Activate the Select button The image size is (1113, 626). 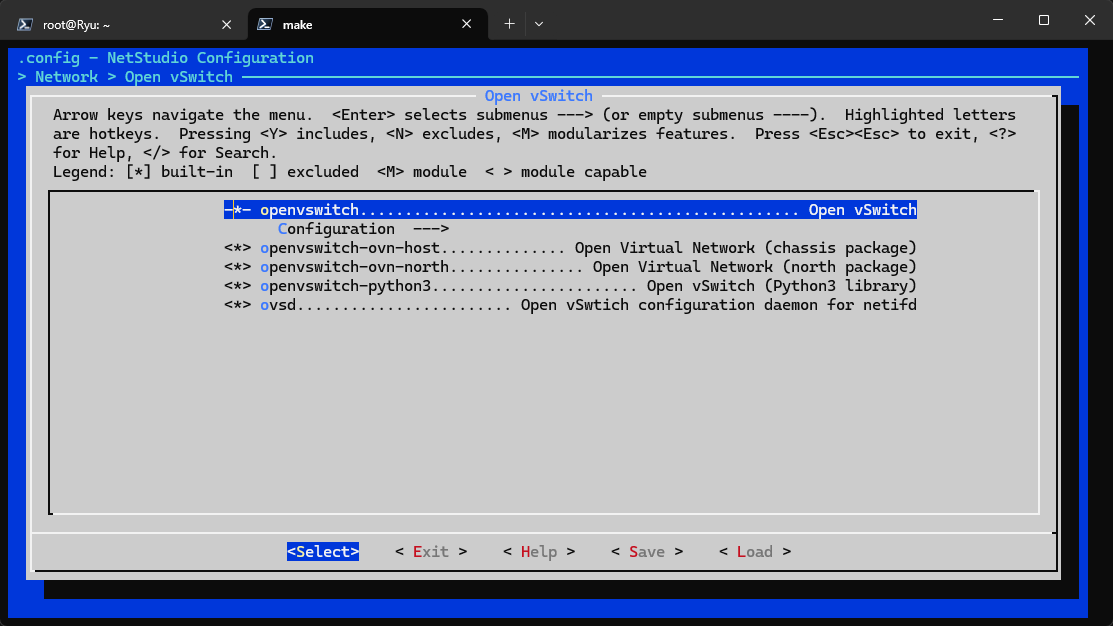(x=323, y=551)
